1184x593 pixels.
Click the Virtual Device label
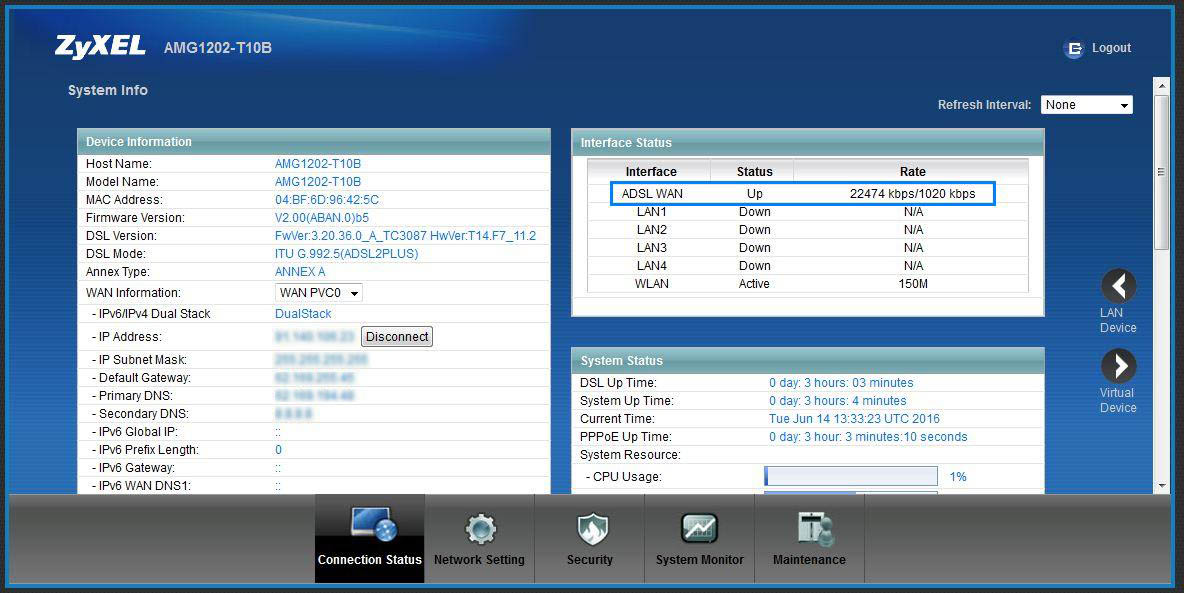pos(1118,400)
